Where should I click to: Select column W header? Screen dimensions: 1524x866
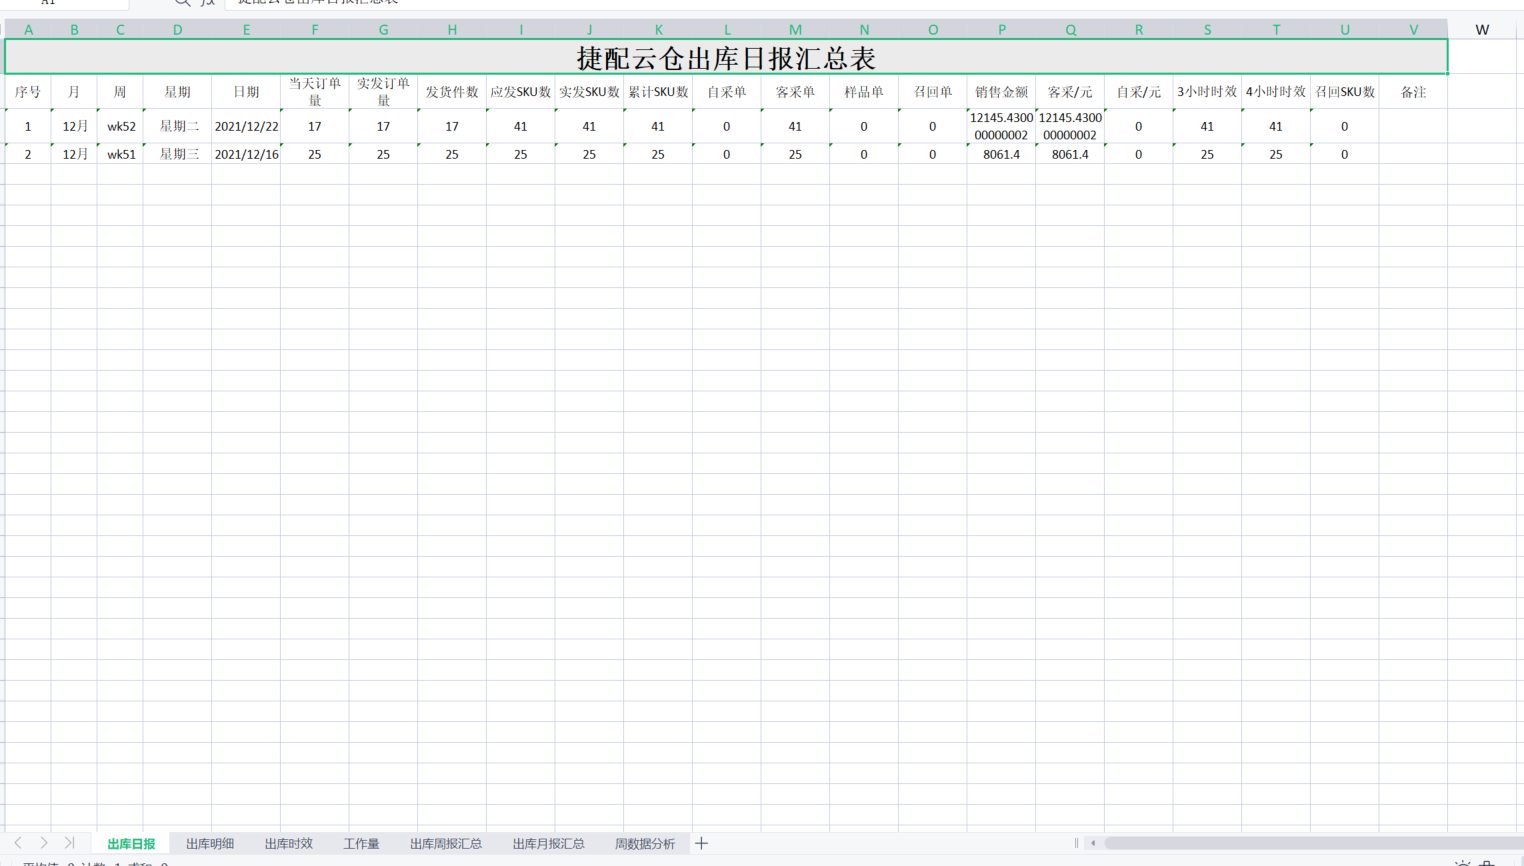tap(1482, 29)
